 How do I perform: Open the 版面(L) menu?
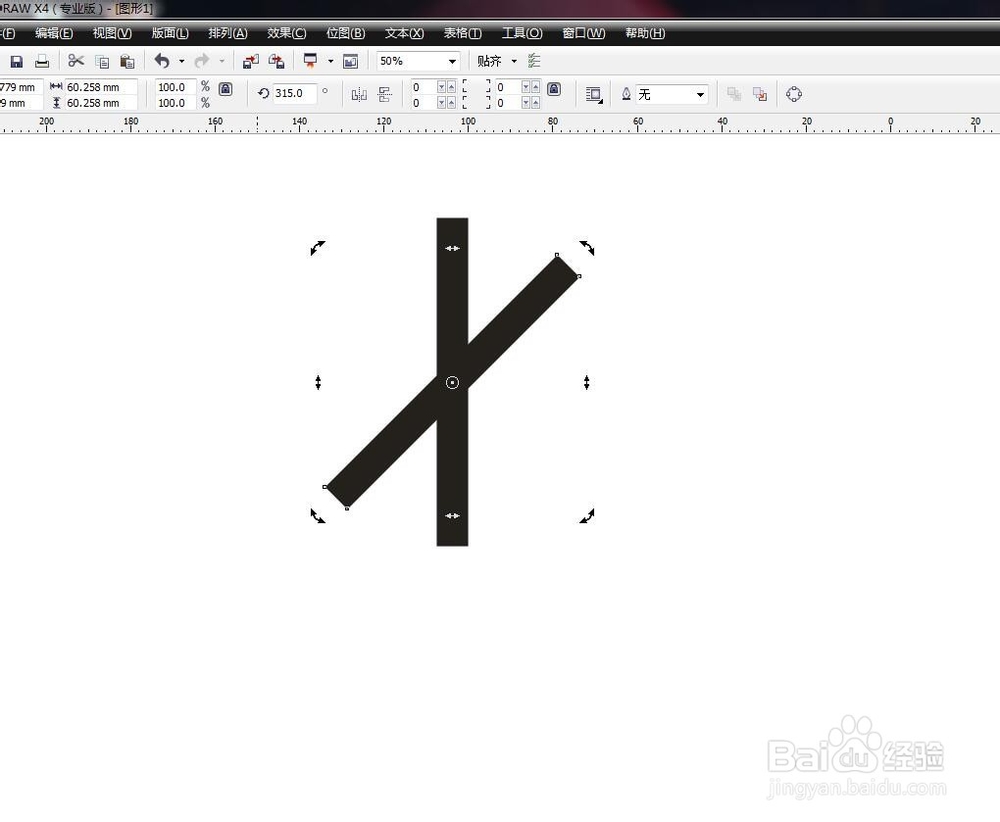[170, 33]
